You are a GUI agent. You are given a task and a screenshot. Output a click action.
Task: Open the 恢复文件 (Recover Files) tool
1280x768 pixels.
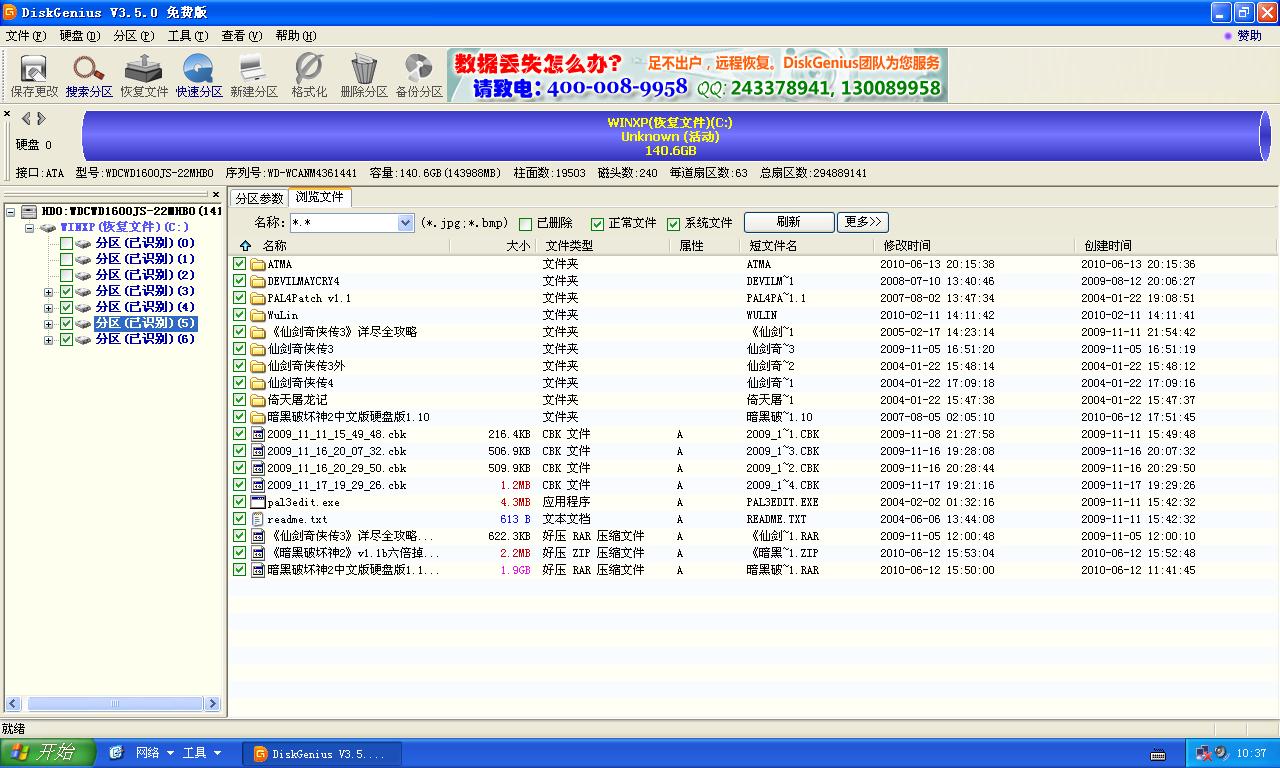[143, 74]
